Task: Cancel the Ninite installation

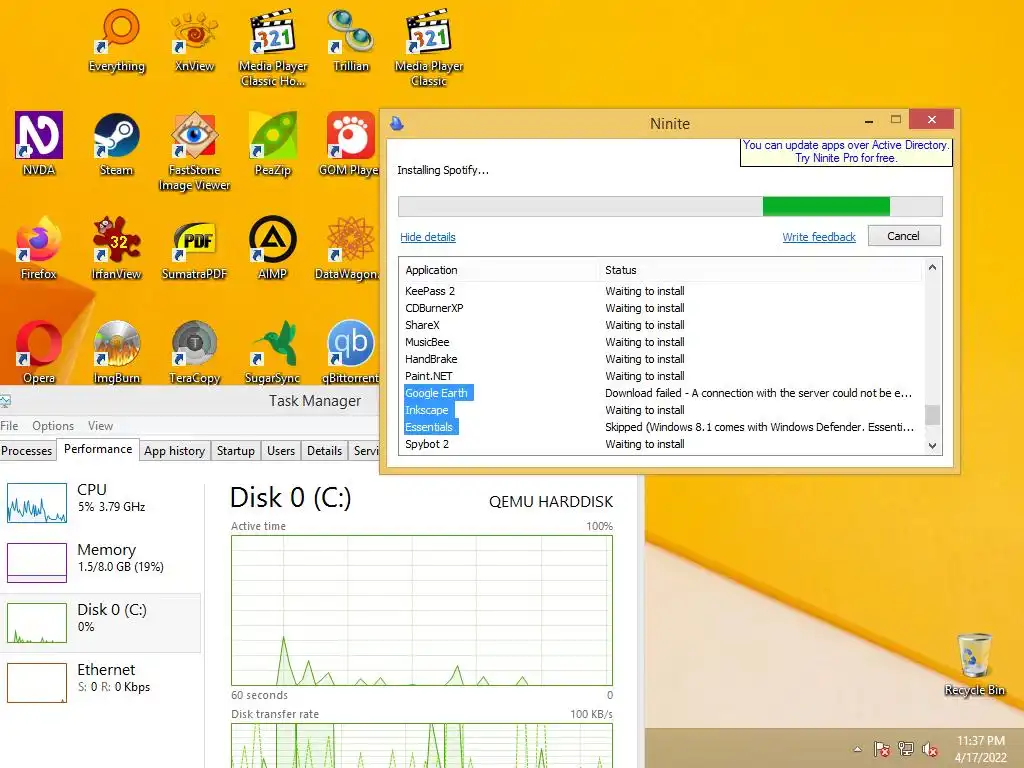Action: 904,236
